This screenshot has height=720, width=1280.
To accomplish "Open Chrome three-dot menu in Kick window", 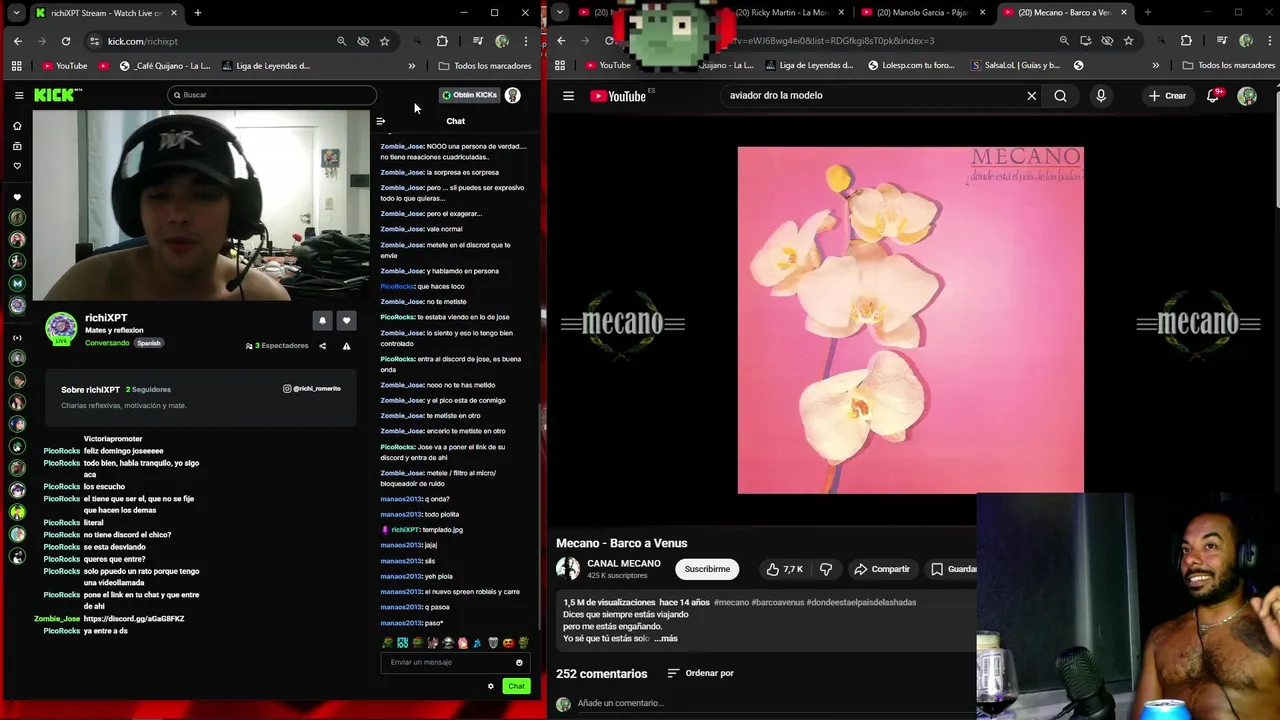I will pos(526,41).
